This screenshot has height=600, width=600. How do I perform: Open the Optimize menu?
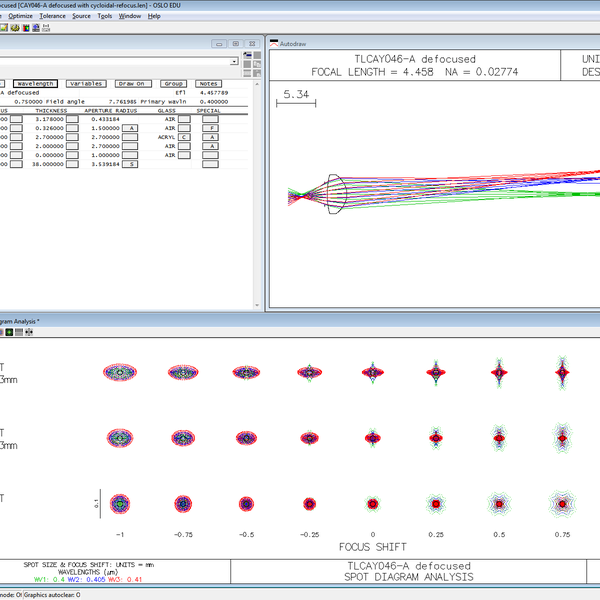click(19, 17)
